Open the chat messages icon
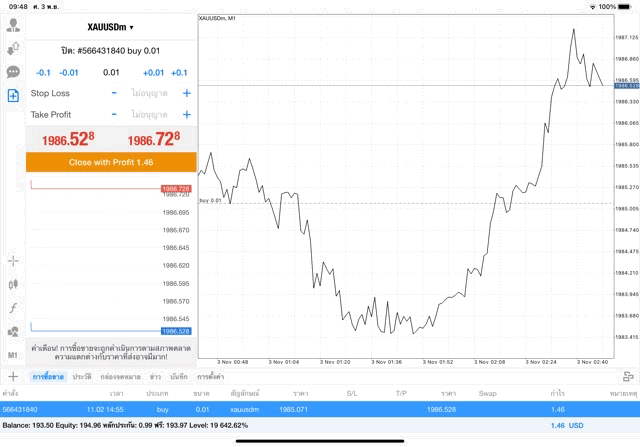The height and width of the screenshot is (447, 640). point(13,72)
